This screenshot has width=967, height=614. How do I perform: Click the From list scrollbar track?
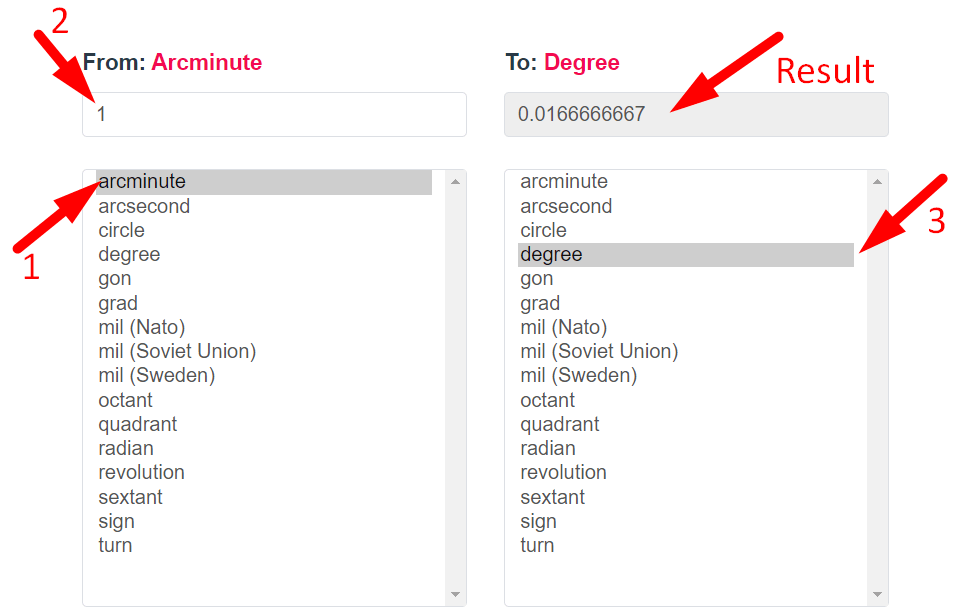point(455,388)
